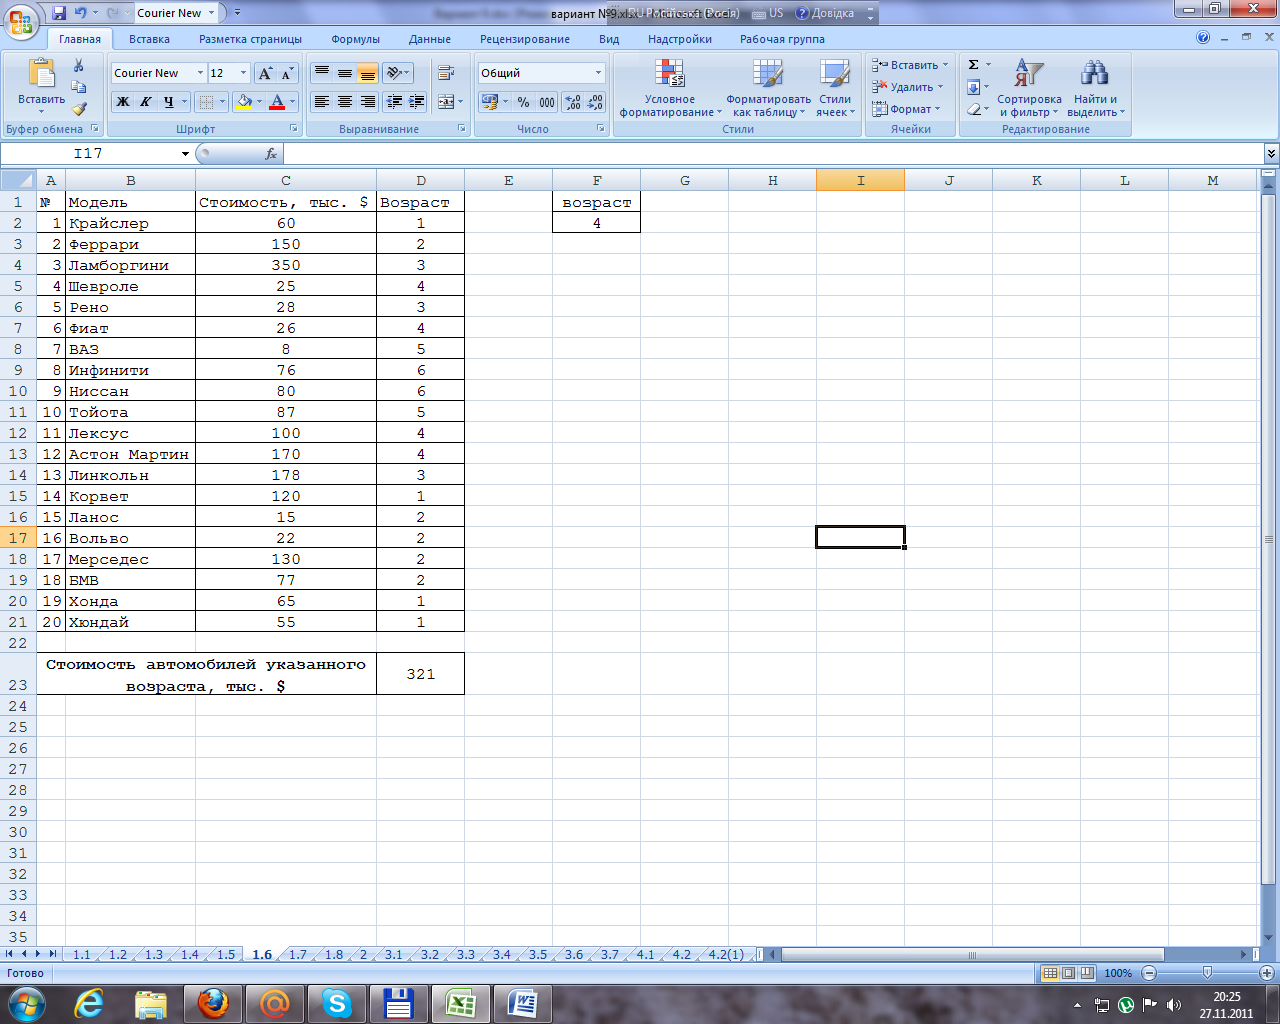Open Стили ячеек gallery
Viewport: 1280px width, 1024px height.
tap(834, 88)
